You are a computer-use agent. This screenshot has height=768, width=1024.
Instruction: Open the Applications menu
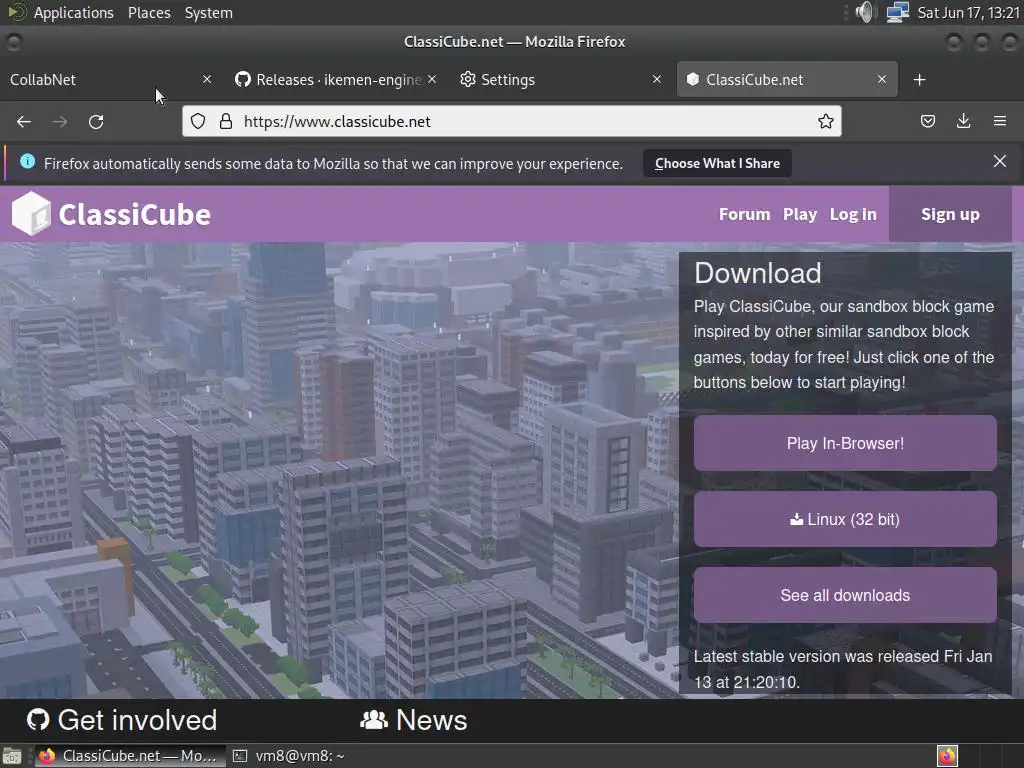click(x=73, y=12)
